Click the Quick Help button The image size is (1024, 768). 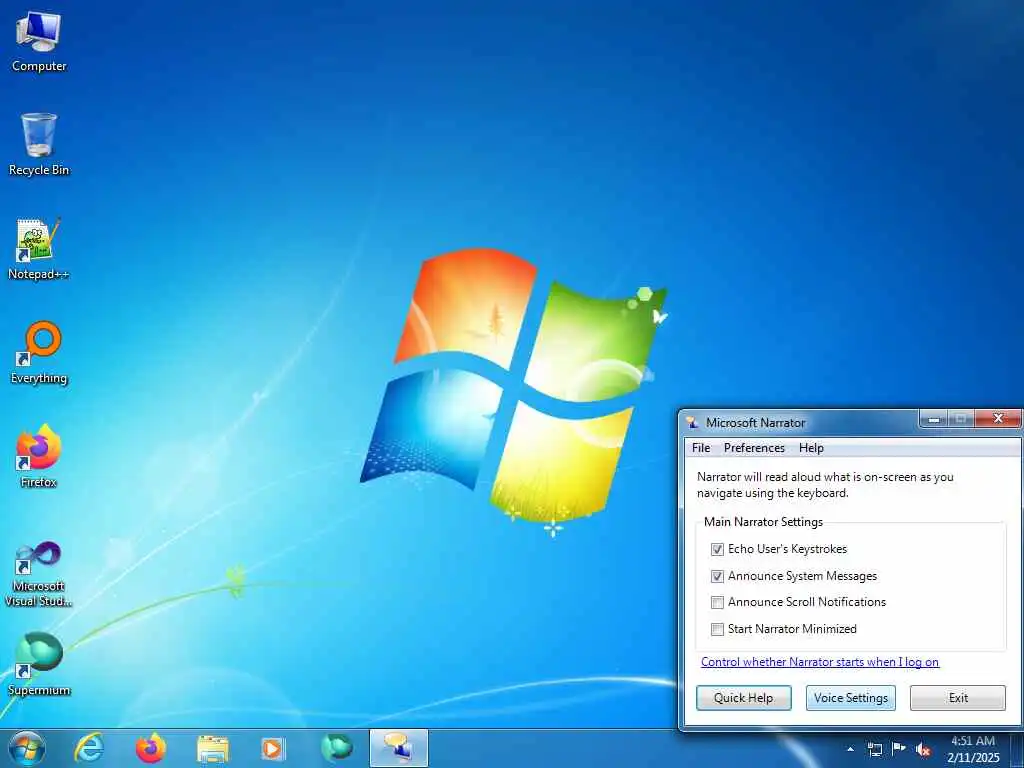coord(743,697)
